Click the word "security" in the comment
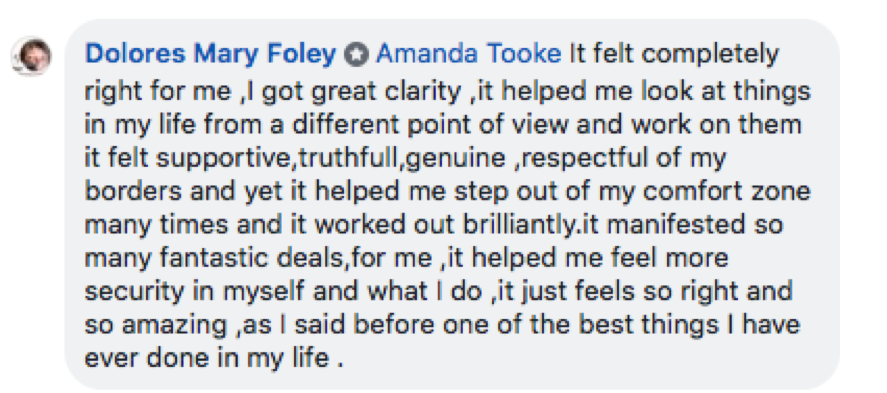 click(x=135, y=292)
